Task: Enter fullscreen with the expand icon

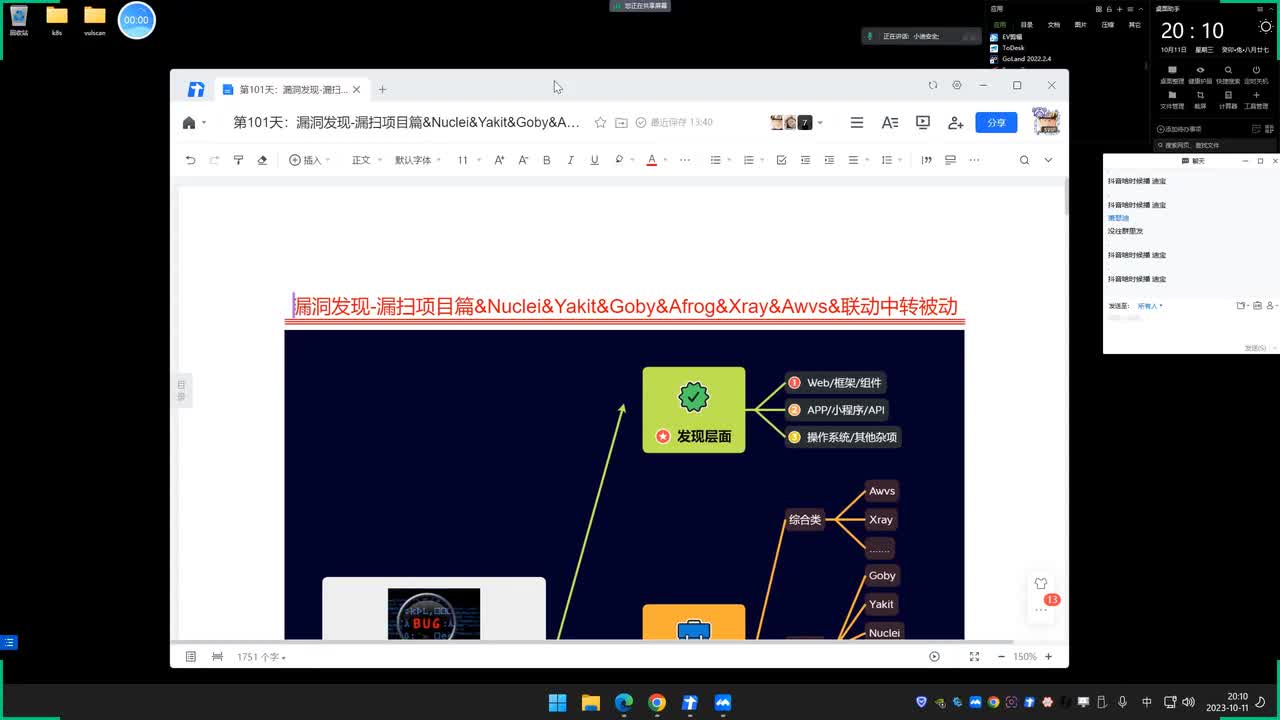Action: coord(974,656)
